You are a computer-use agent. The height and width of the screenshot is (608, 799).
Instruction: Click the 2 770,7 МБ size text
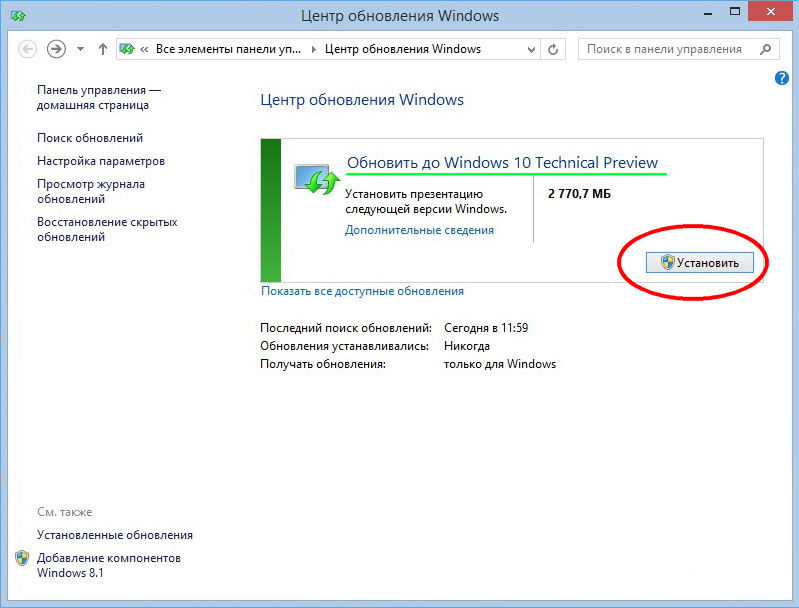pos(579,194)
